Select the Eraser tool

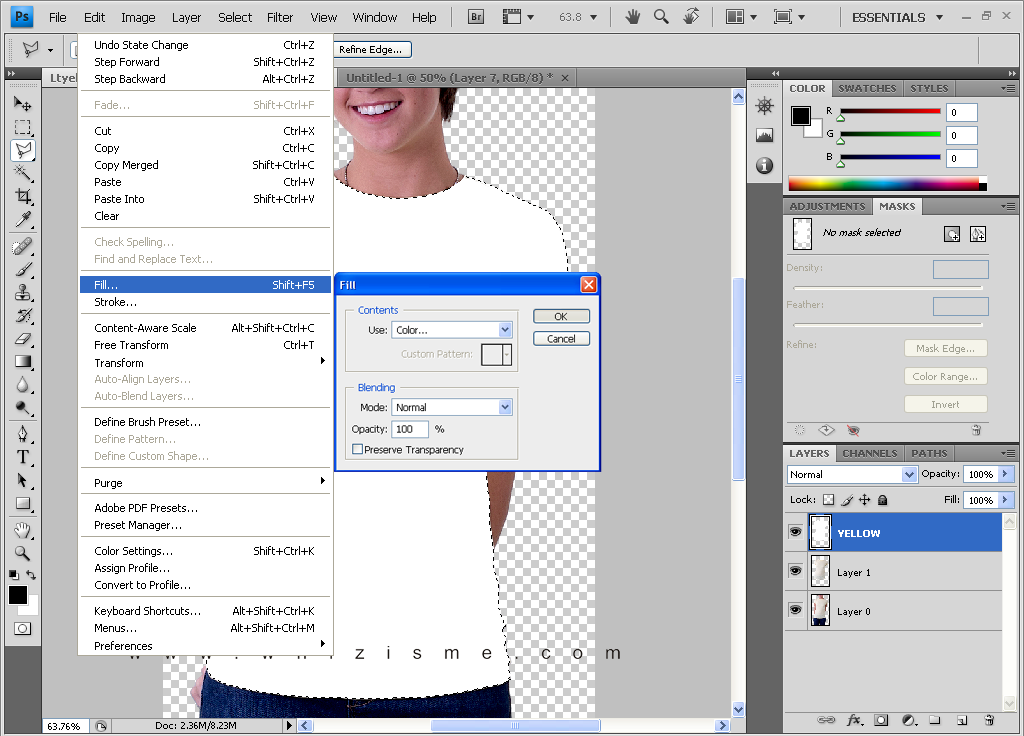tap(23, 339)
